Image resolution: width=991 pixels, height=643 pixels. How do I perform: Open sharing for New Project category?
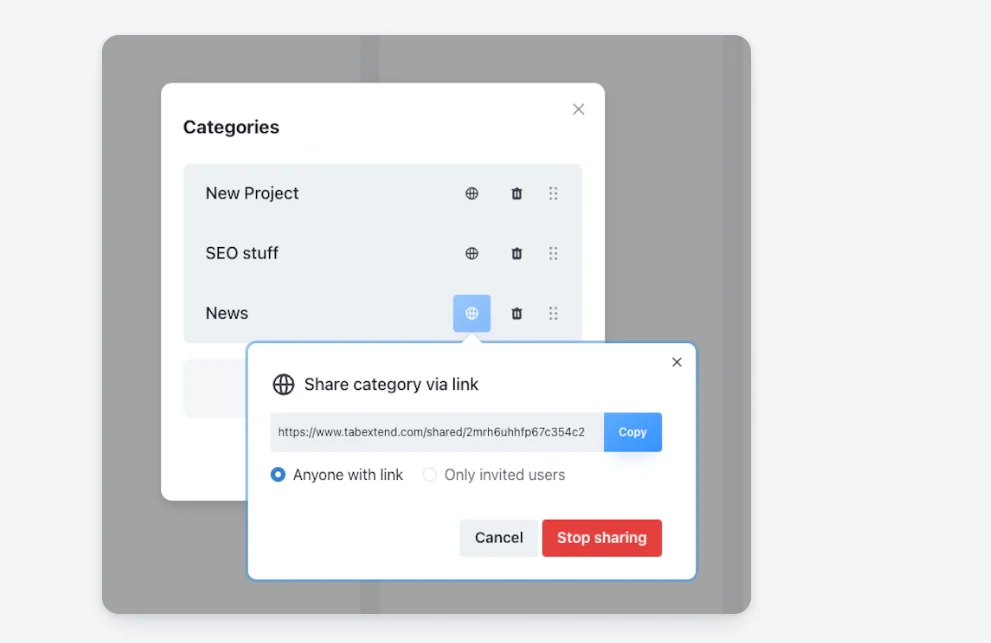472,194
